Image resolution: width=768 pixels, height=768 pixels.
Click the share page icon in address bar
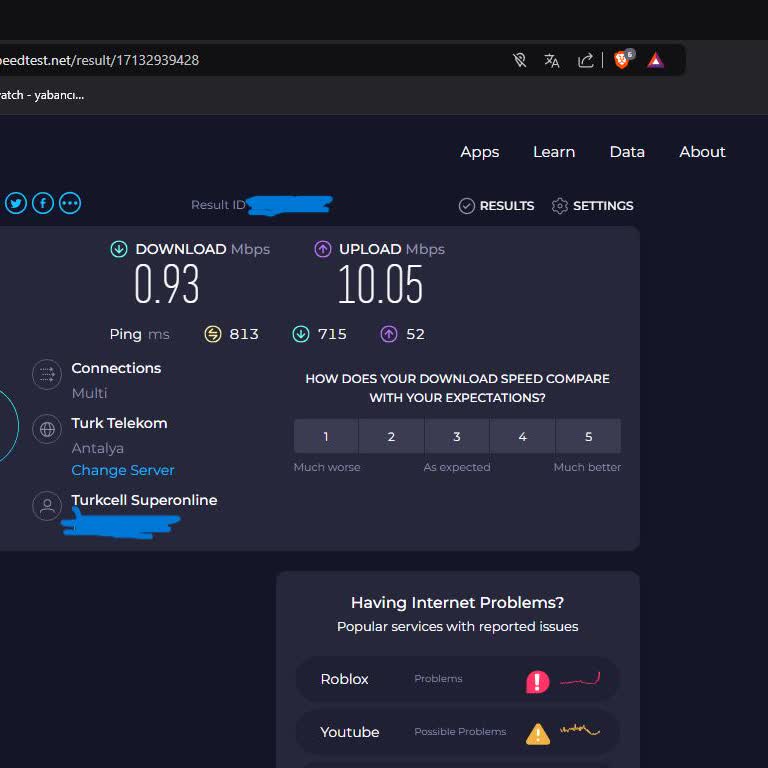(585, 60)
